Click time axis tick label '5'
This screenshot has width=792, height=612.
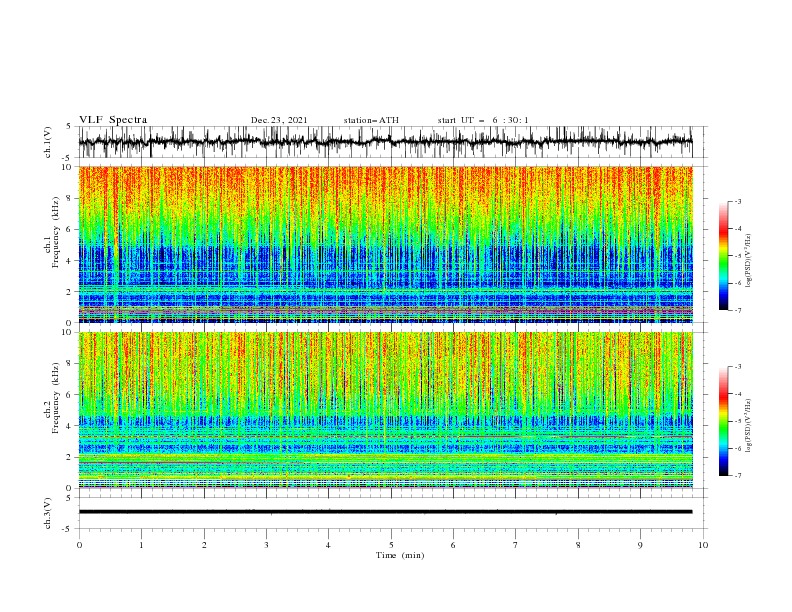(x=391, y=545)
